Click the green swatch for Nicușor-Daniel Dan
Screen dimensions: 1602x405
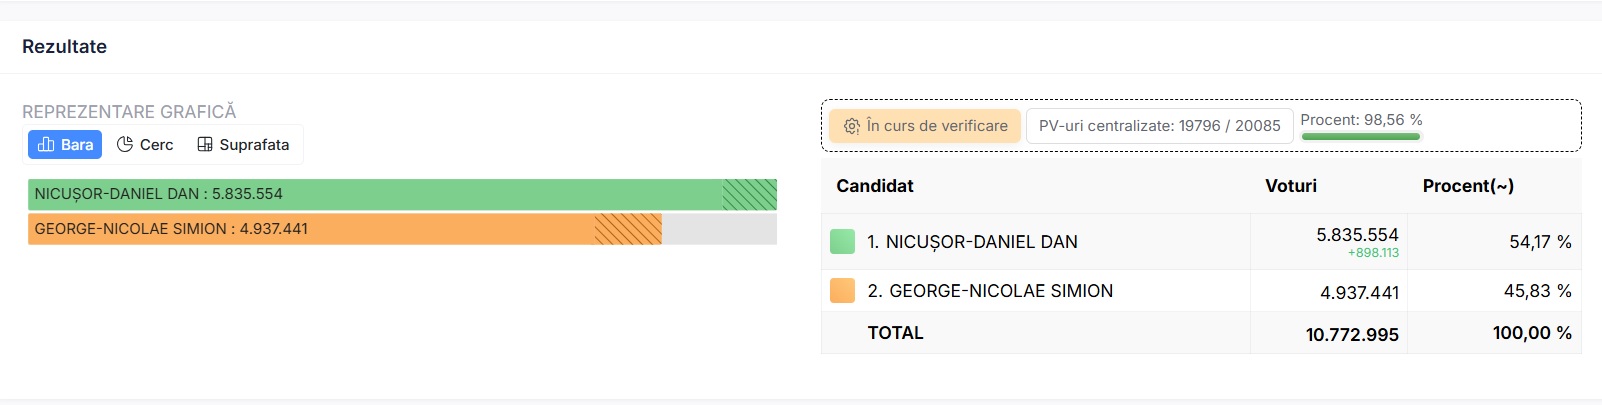[842, 242]
